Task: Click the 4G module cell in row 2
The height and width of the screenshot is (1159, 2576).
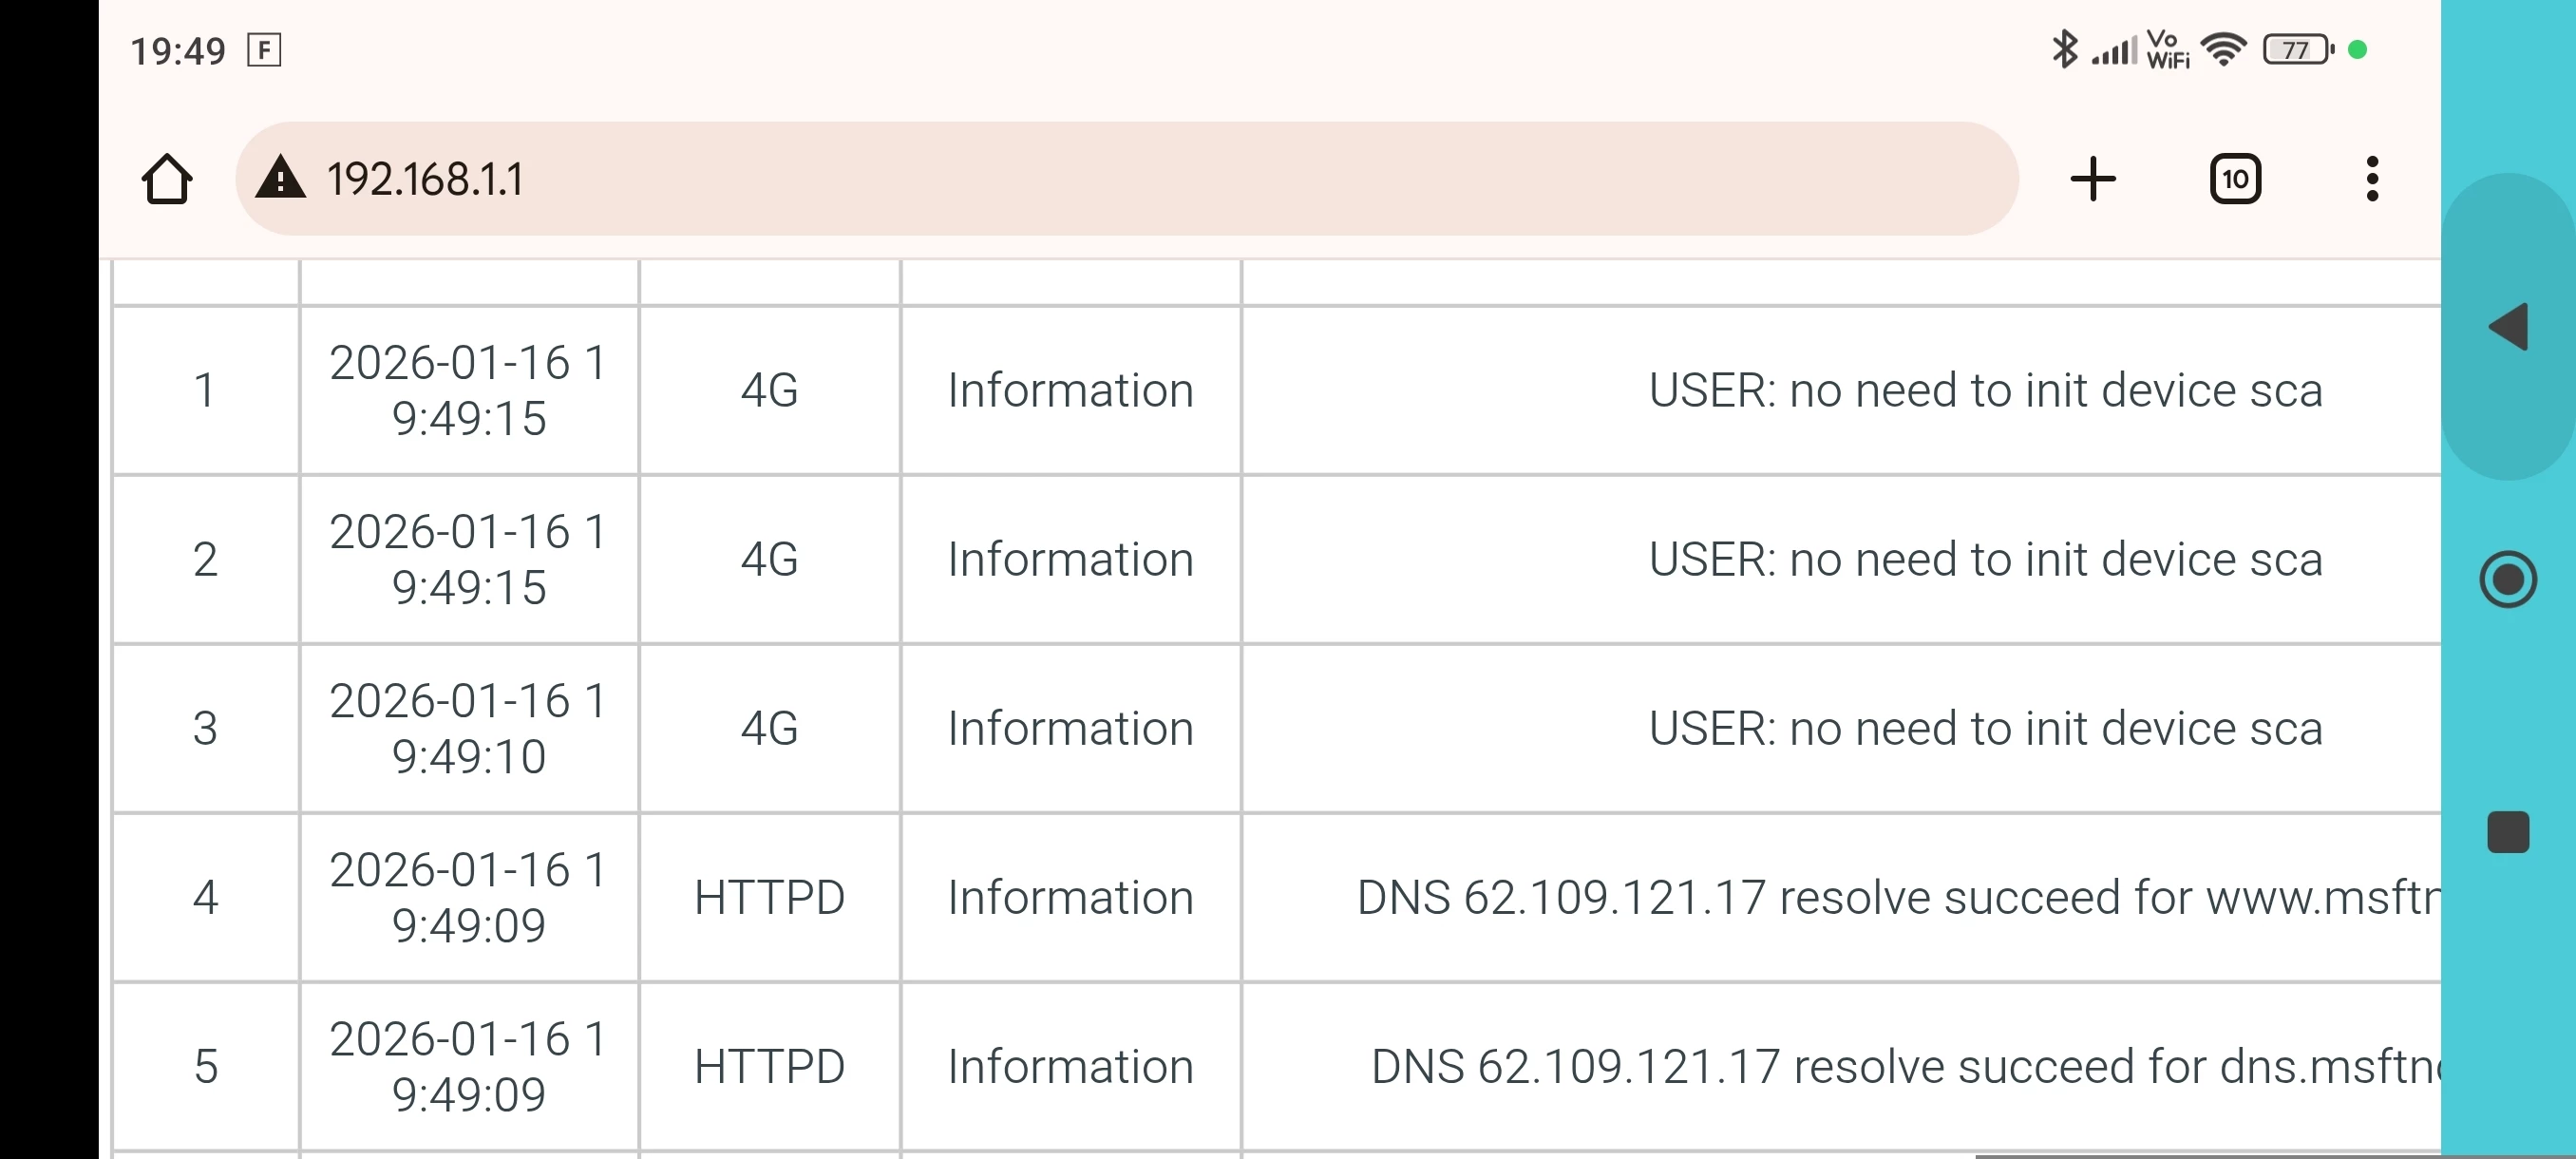Action: point(769,559)
